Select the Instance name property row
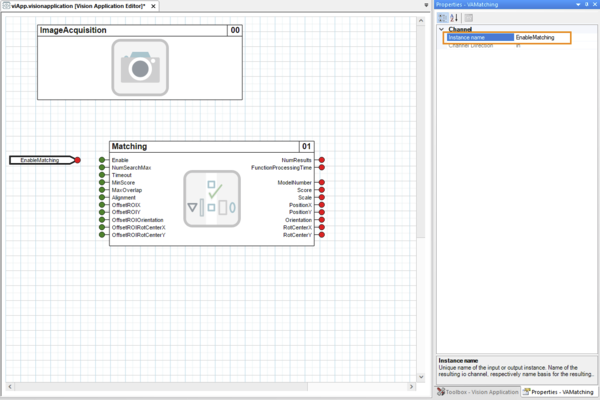The height and width of the screenshot is (400, 600). [x=508, y=38]
